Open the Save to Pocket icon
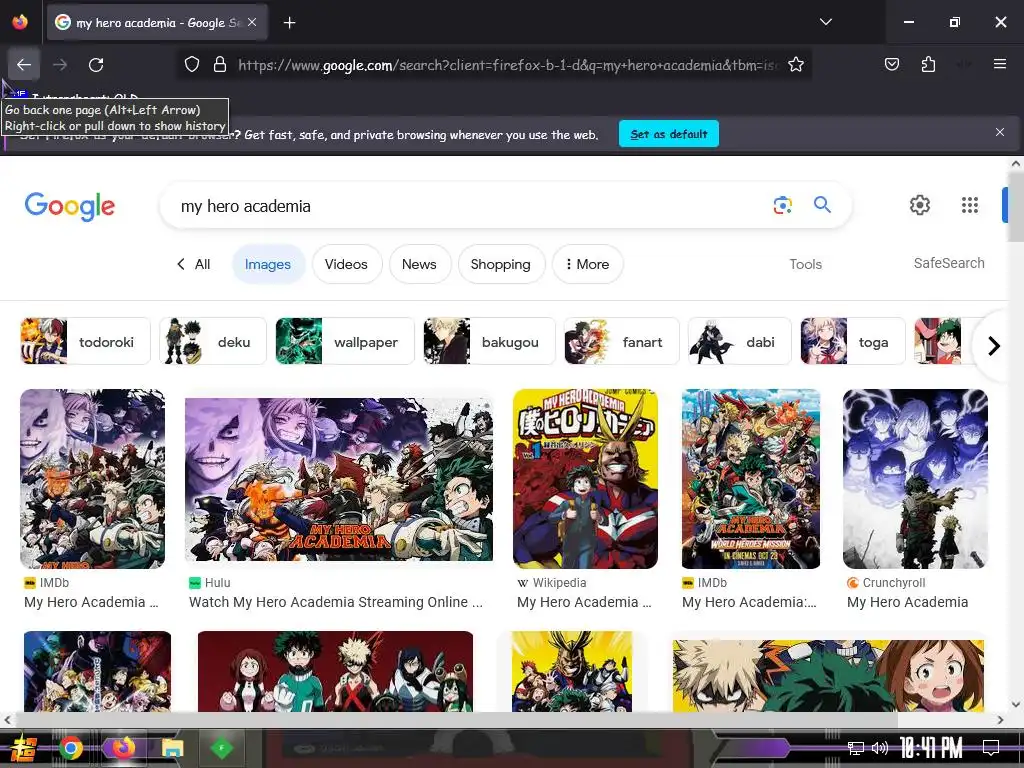 (891, 64)
